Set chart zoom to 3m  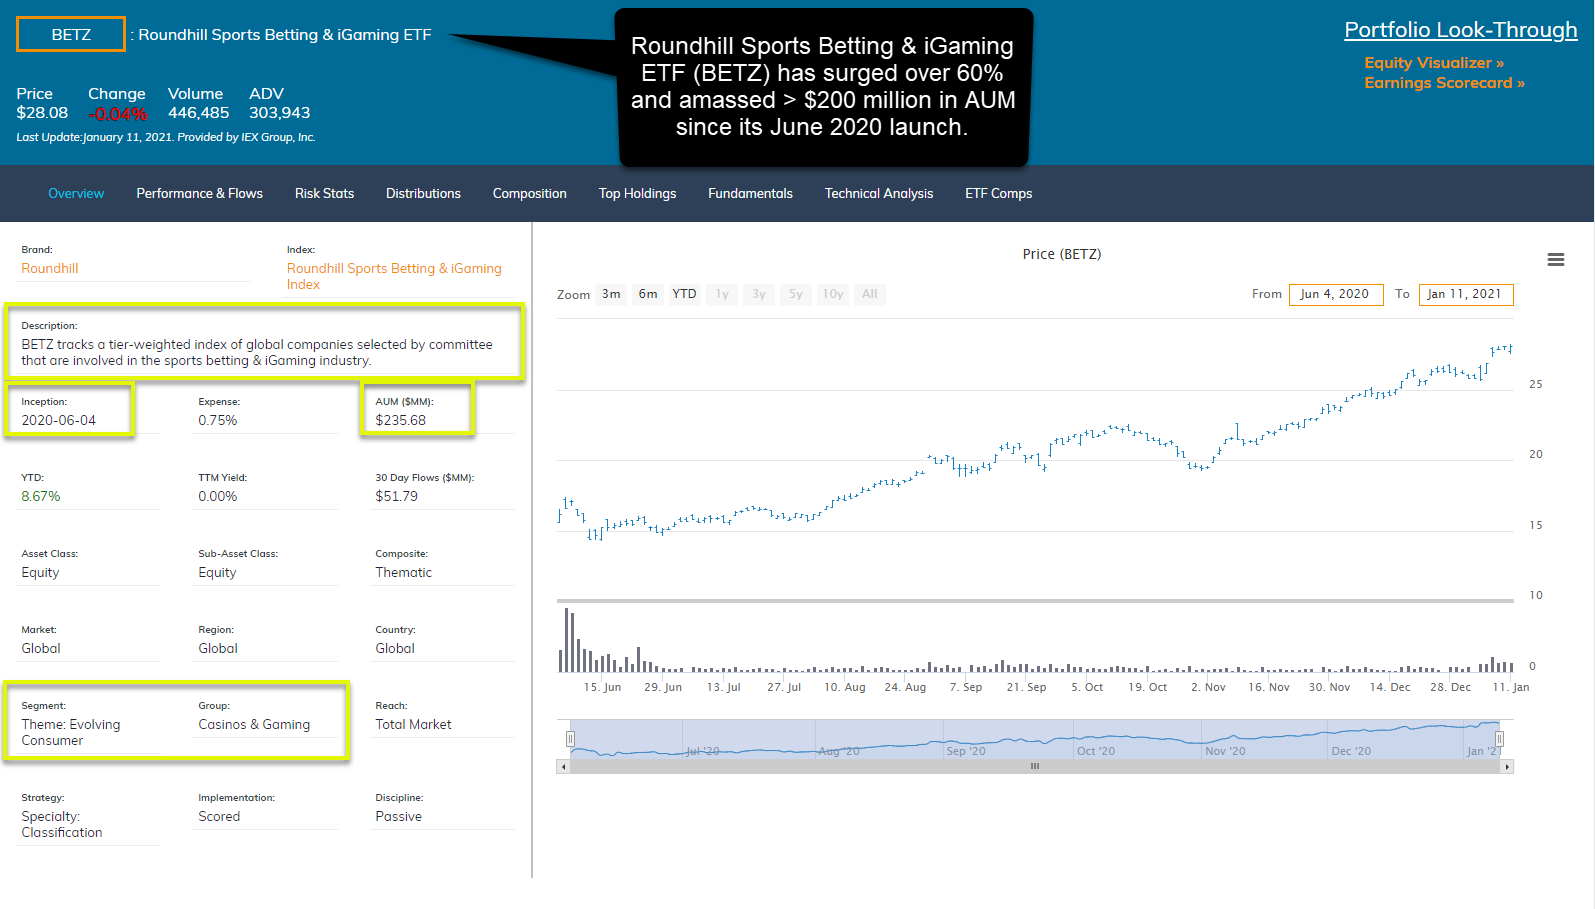(x=611, y=294)
